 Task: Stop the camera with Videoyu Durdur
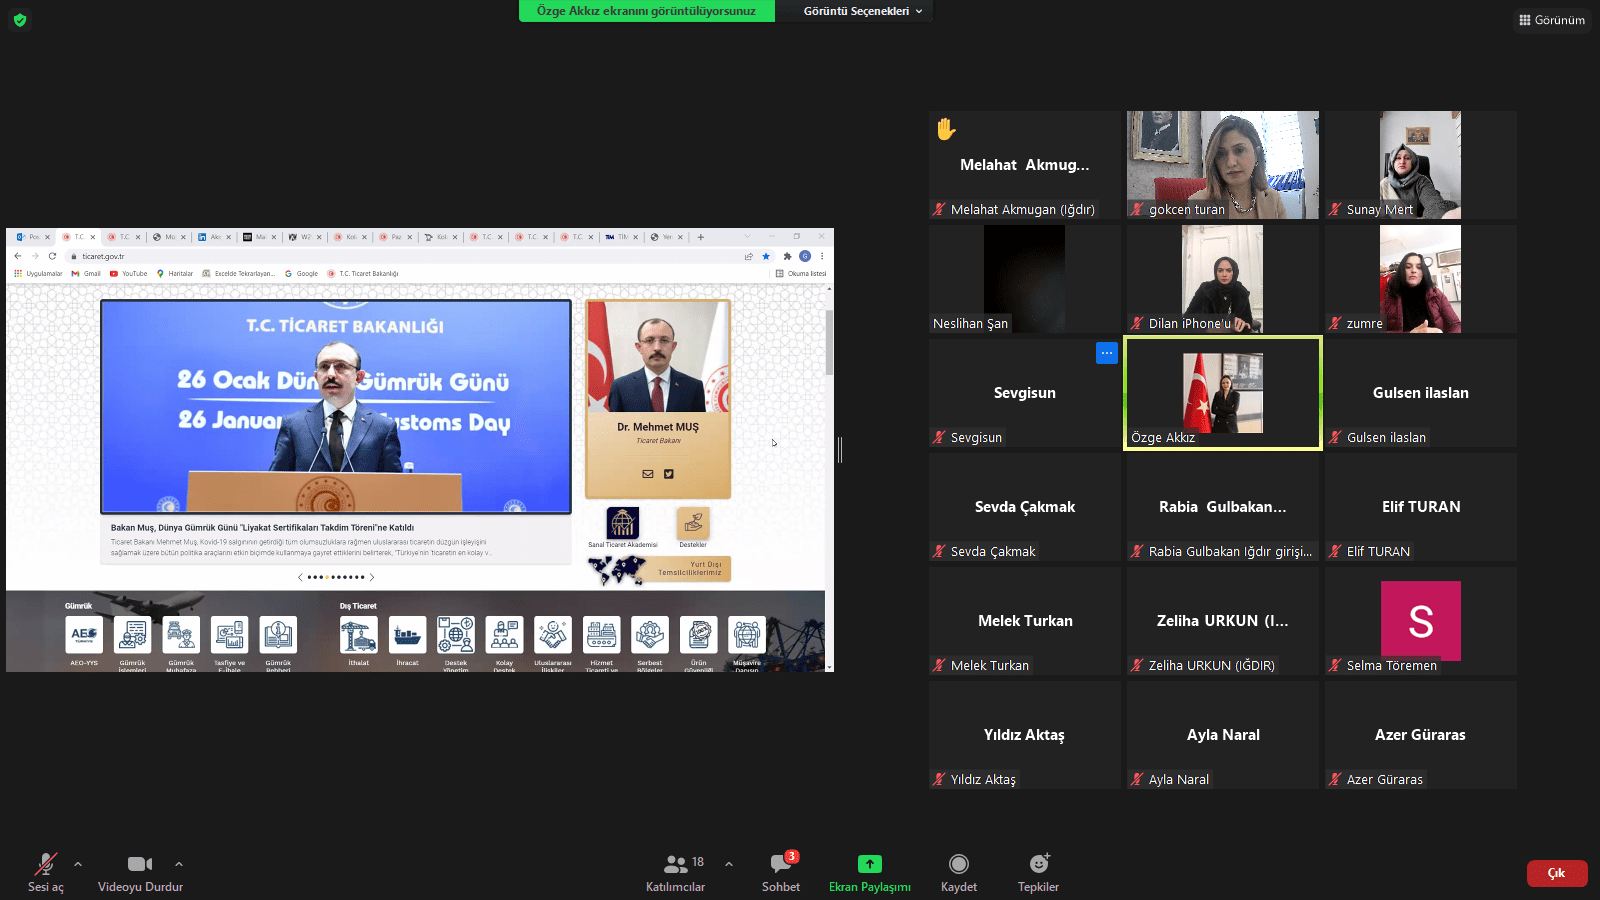pos(140,872)
